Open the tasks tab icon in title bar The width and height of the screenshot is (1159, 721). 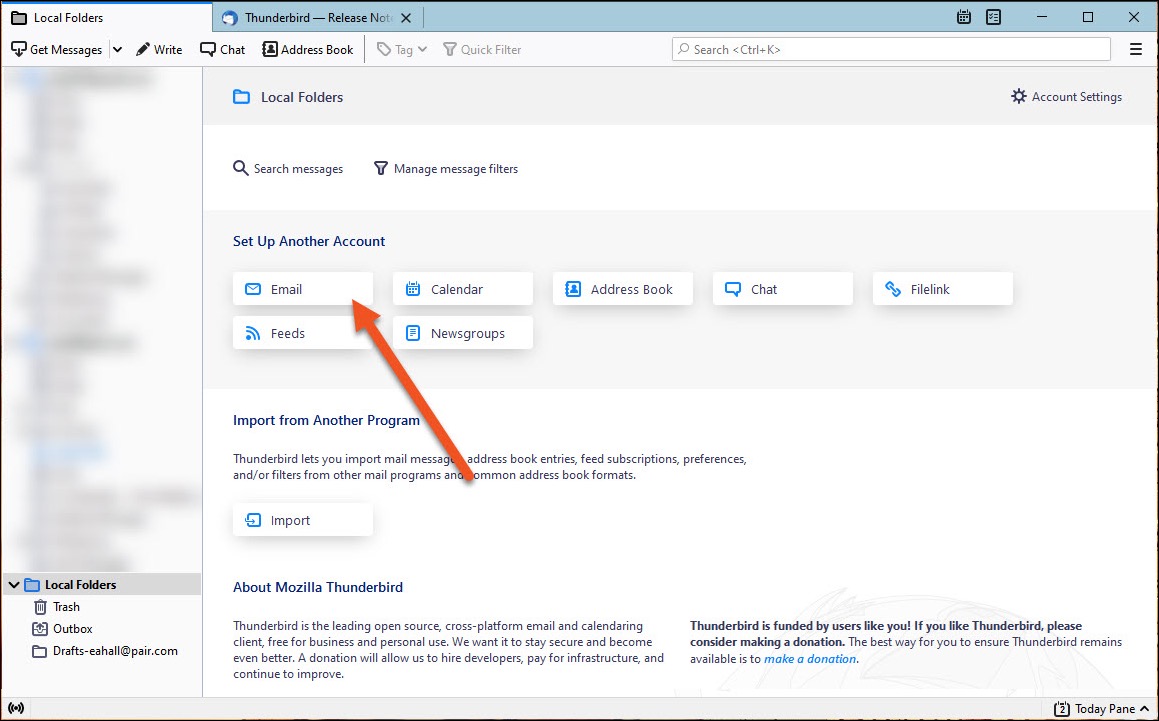coord(993,17)
